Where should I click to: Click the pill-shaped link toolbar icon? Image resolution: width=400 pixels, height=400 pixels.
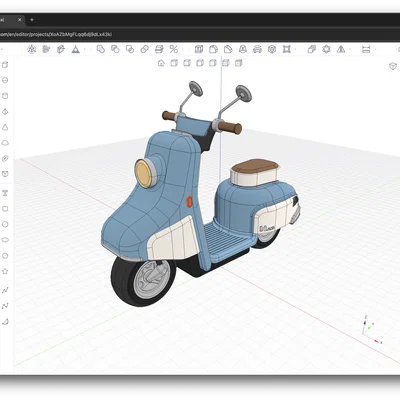point(144,49)
